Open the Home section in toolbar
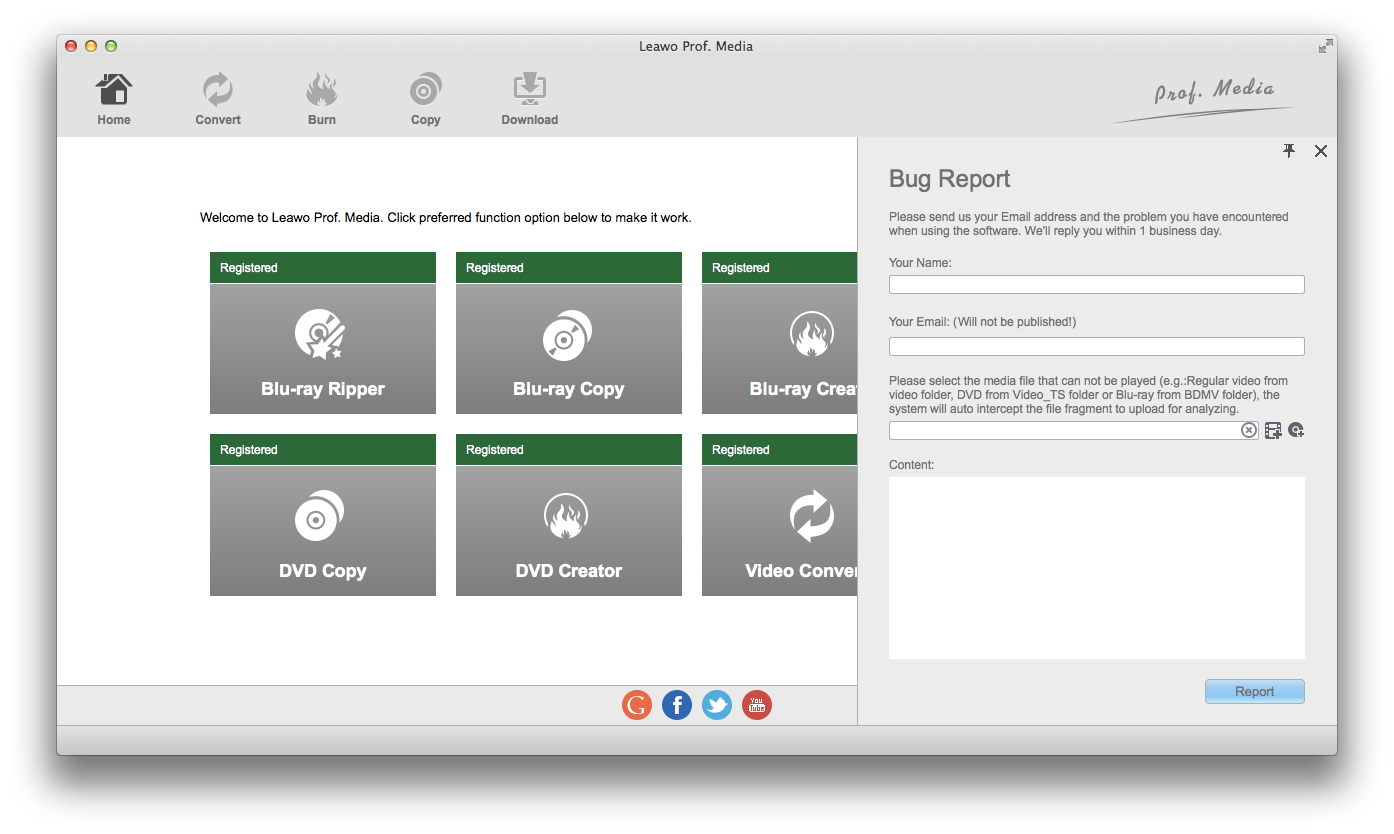The image size is (1394, 834). 114,100
